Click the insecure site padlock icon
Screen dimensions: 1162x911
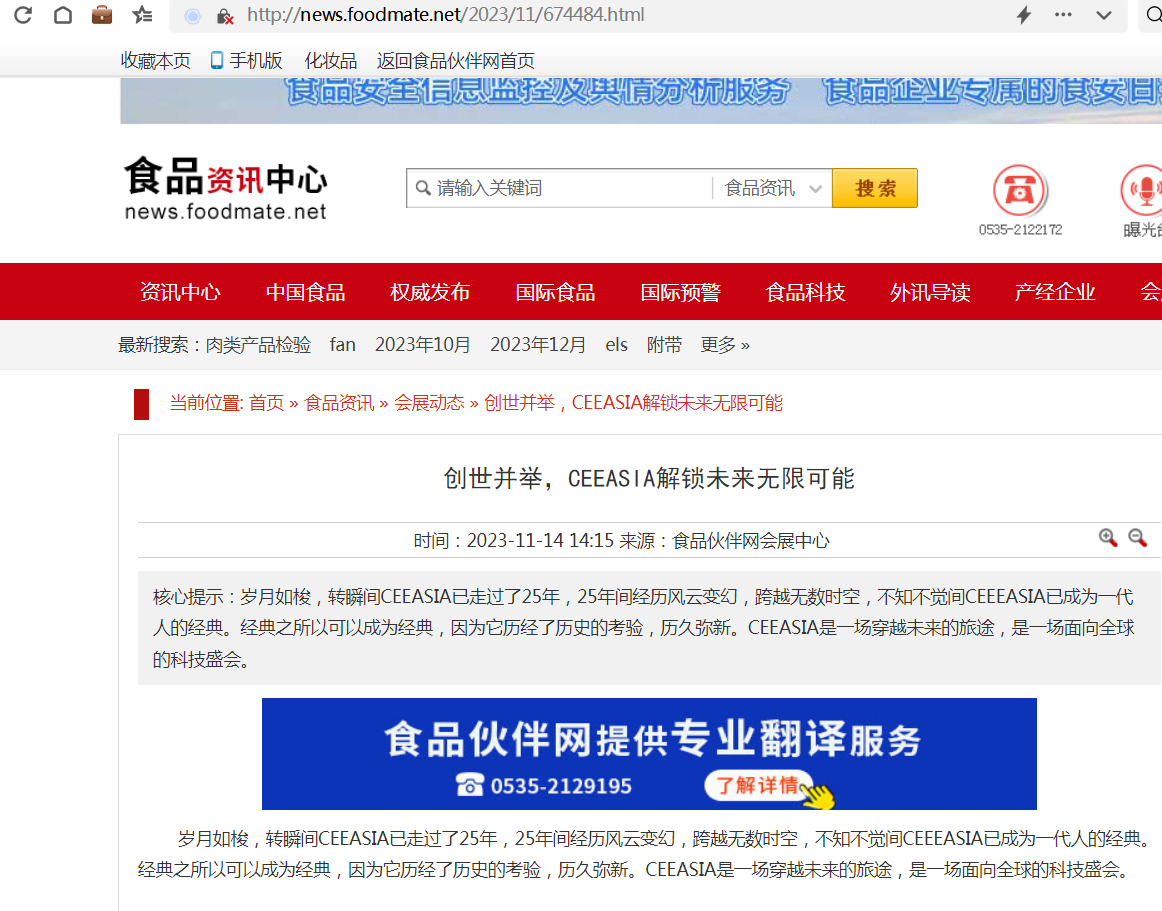click(x=225, y=16)
